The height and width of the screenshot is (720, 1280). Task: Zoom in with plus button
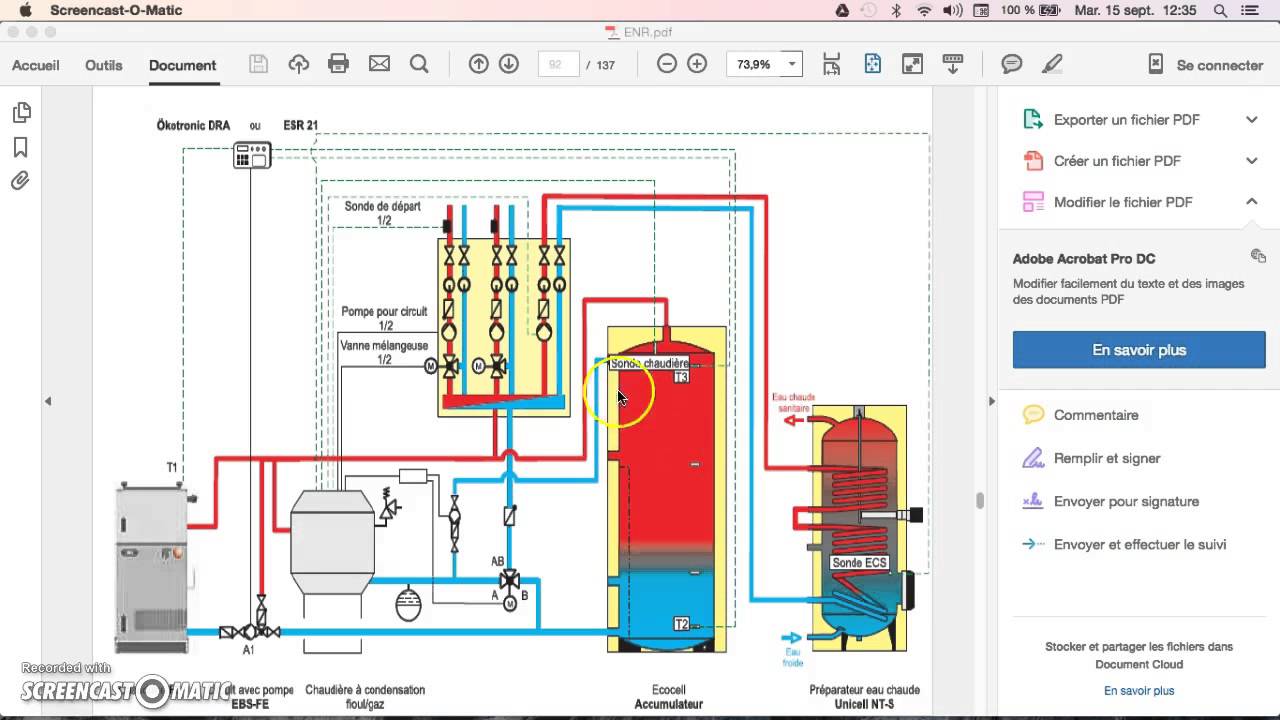pyautogui.click(x=697, y=64)
